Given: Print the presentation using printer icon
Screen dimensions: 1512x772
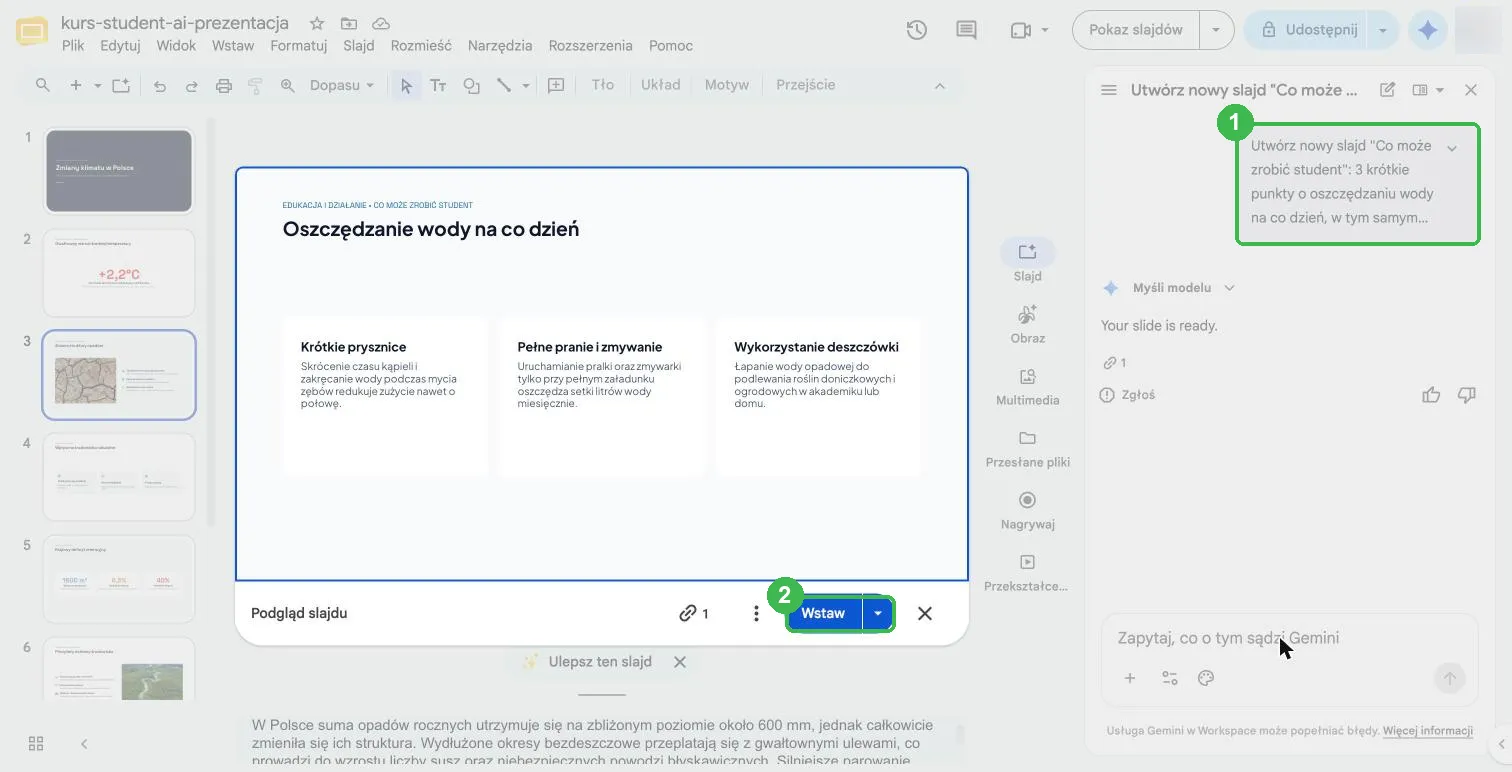Looking at the screenshot, I should (x=224, y=86).
